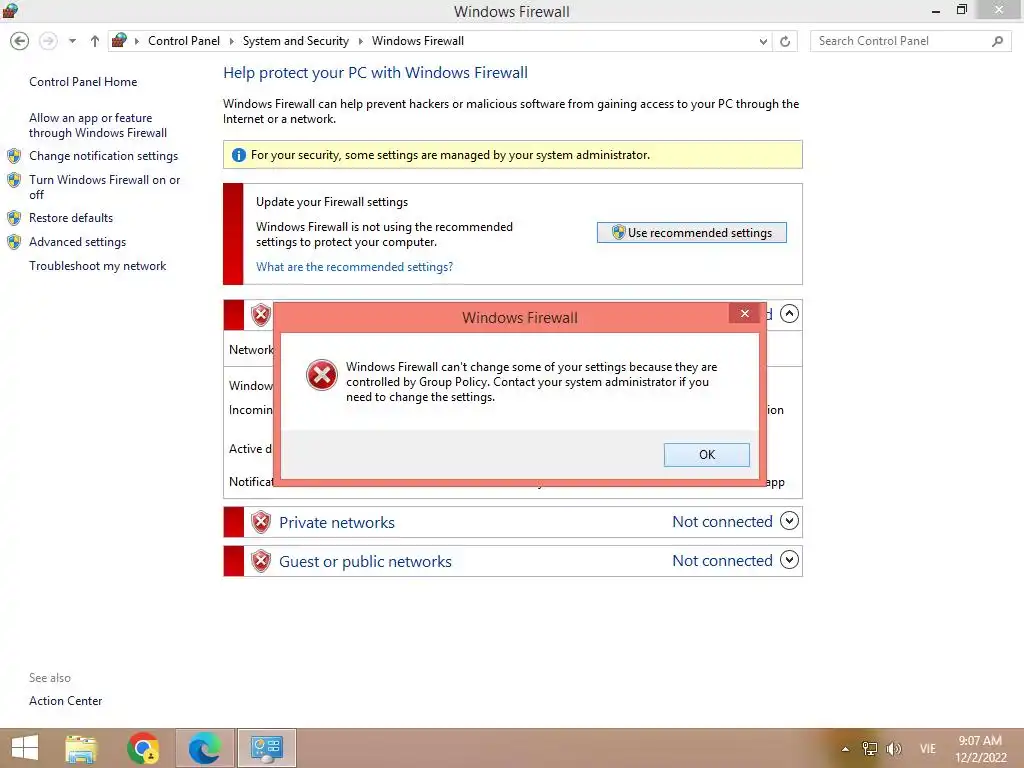Open Turn Windows Firewall on or off
Viewport: 1024px width, 768px height.
click(x=104, y=187)
